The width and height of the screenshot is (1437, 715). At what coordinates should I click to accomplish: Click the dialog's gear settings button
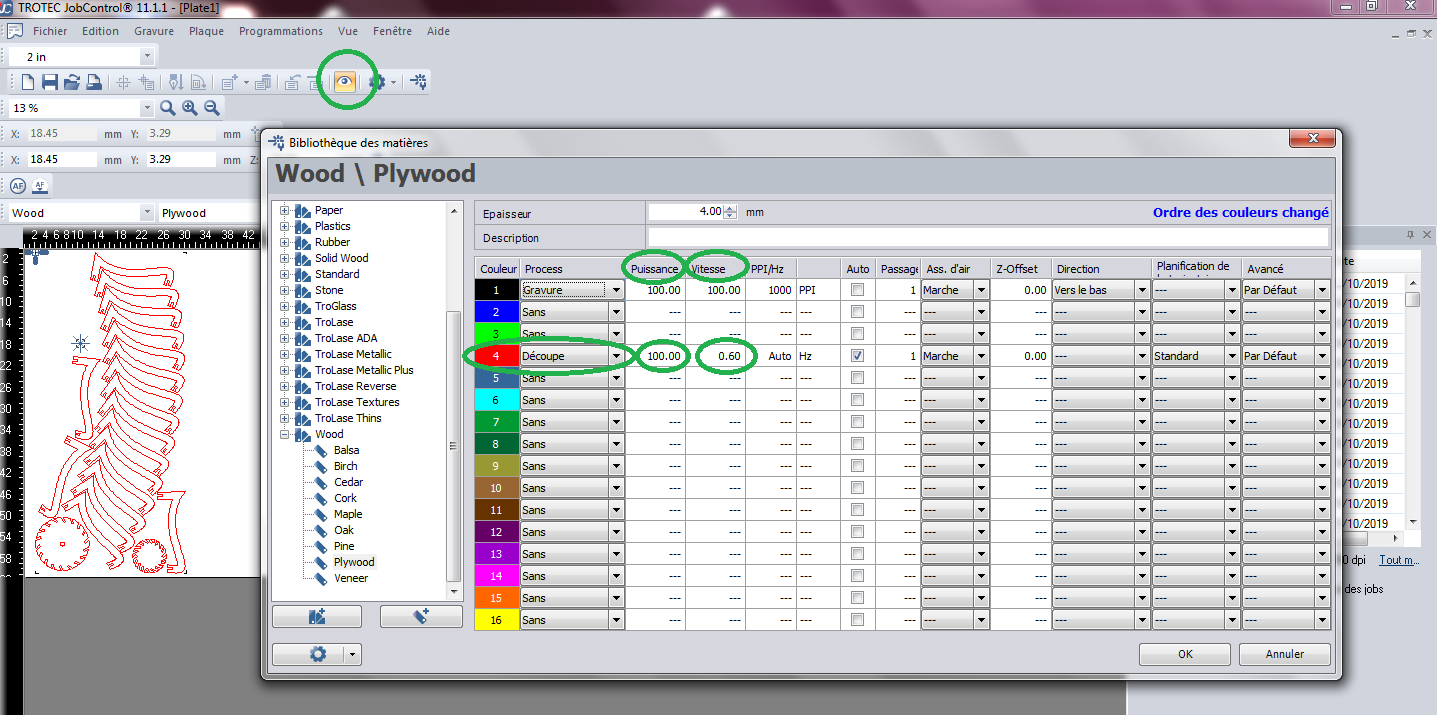point(316,654)
